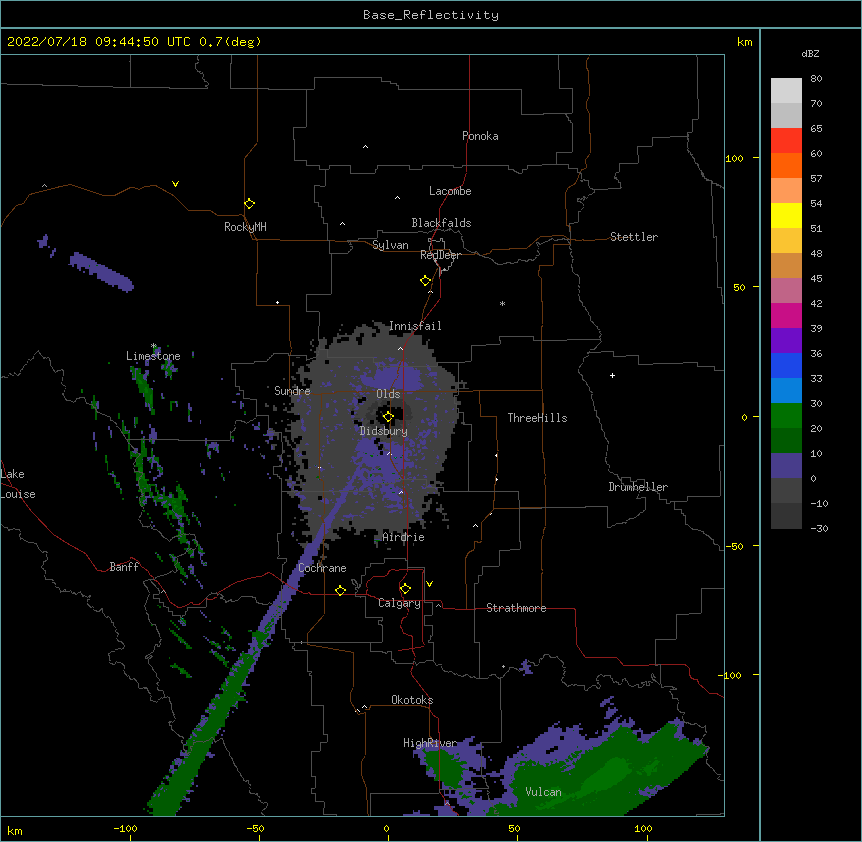Viewport: 862px width, 842px height.
Task: Click the yellow diamond marker beside RockyMH
Action: (249, 204)
